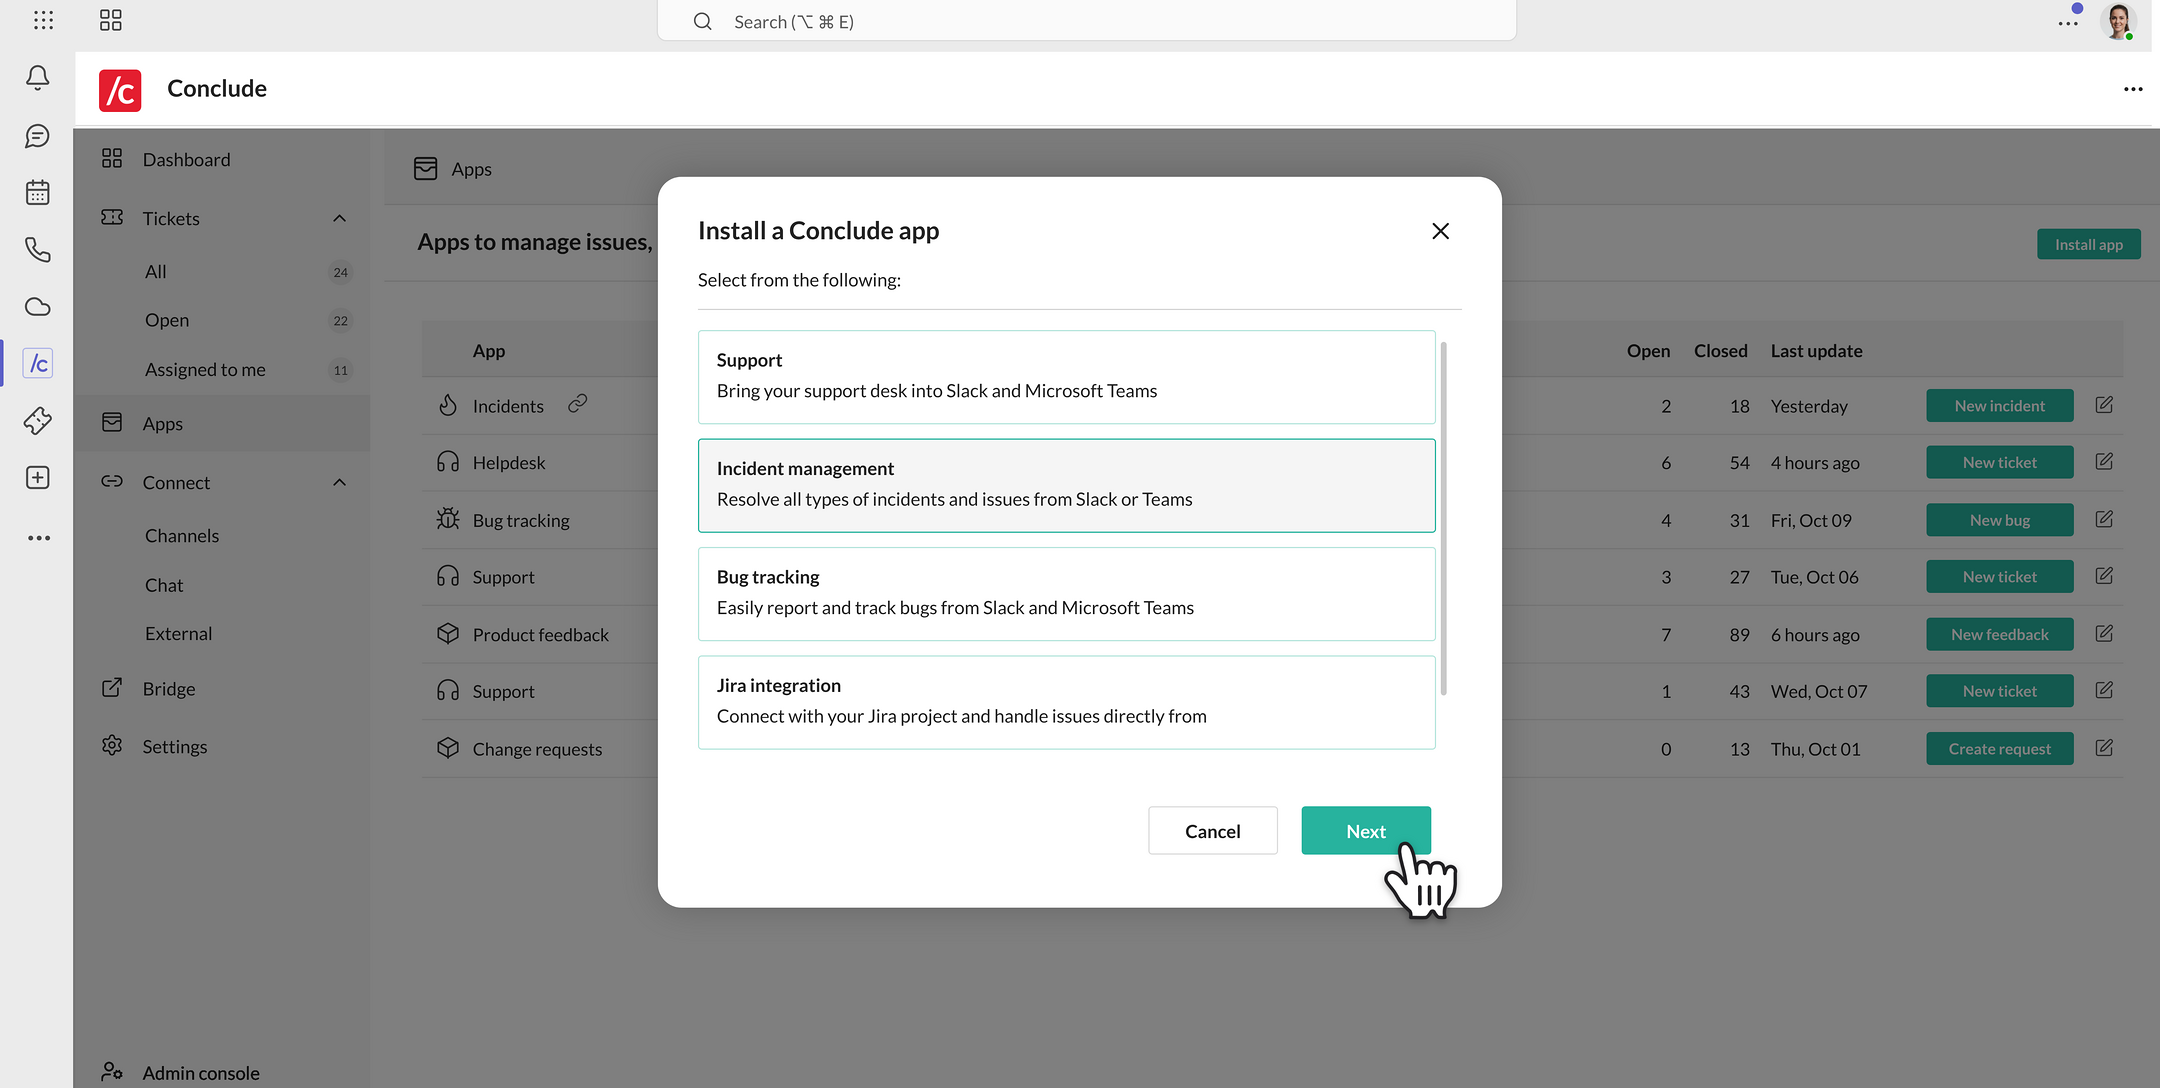Click the Search input field

1087,21
